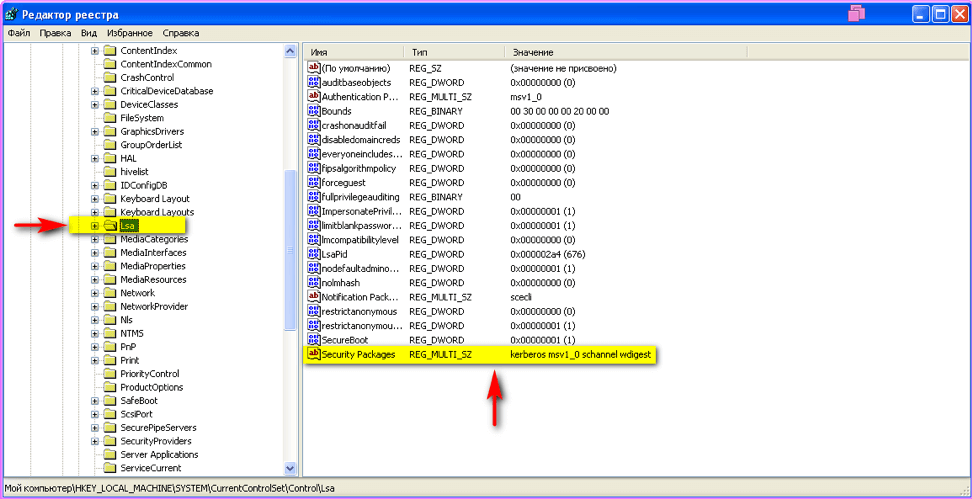Expand the ContentIndex key
Image resolution: width=972 pixels, height=499 pixels.
[95, 51]
